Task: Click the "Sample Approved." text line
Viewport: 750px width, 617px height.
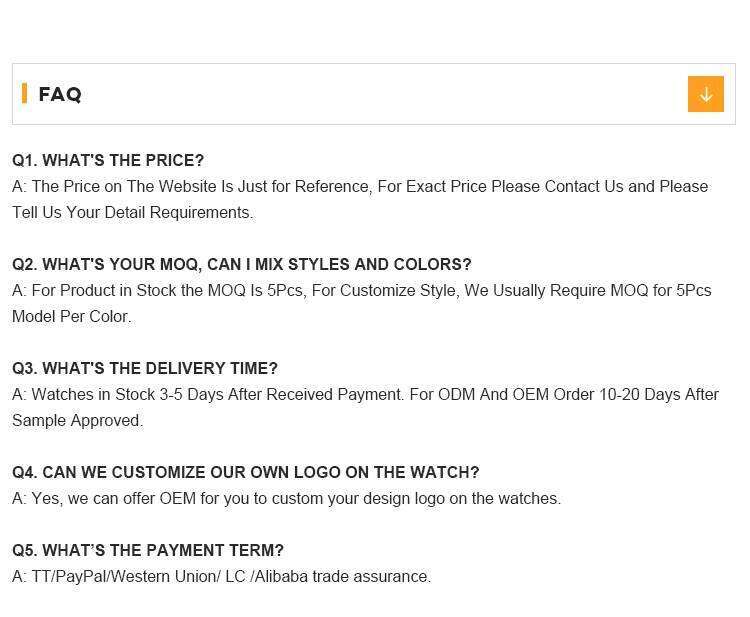Action: pos(77,420)
